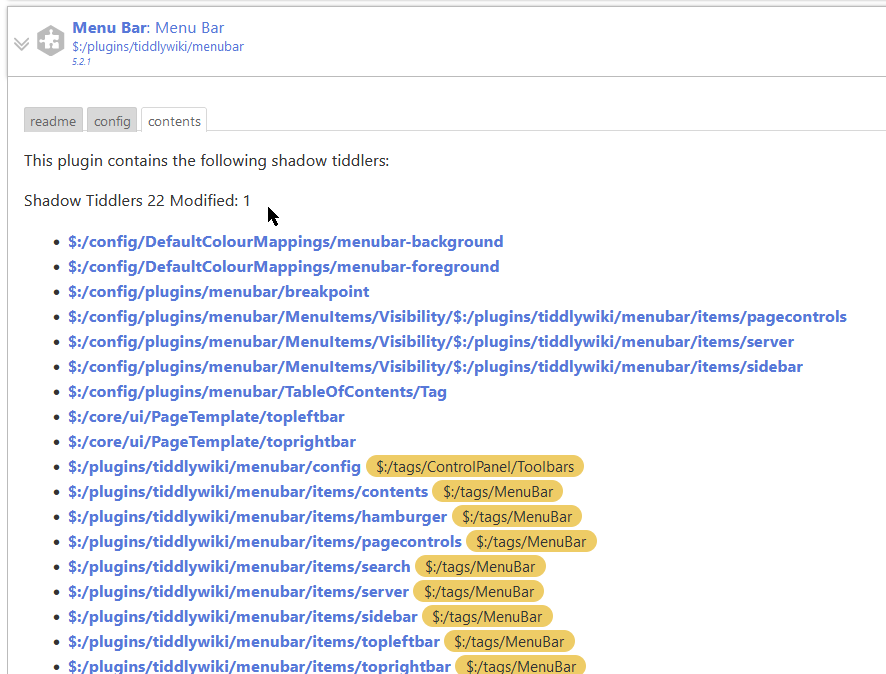Open Visibility sidebar config tiddler link
The image size is (886, 674).
[x=435, y=367]
